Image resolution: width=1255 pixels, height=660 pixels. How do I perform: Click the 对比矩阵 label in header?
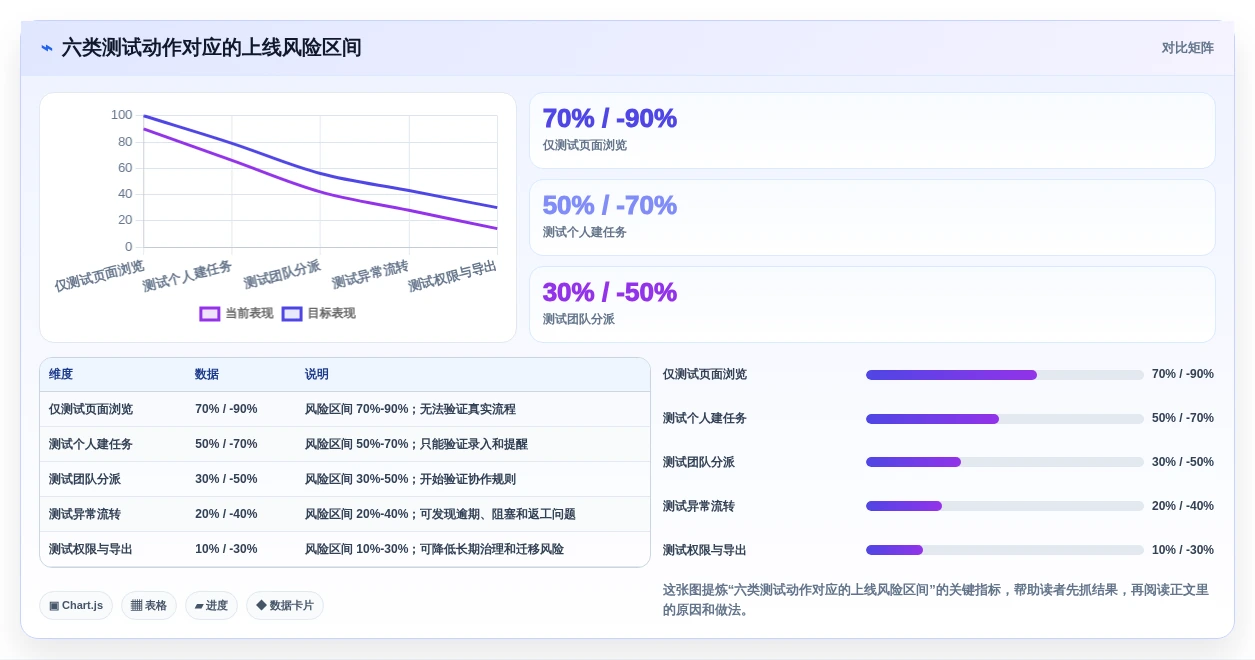click(x=1188, y=48)
